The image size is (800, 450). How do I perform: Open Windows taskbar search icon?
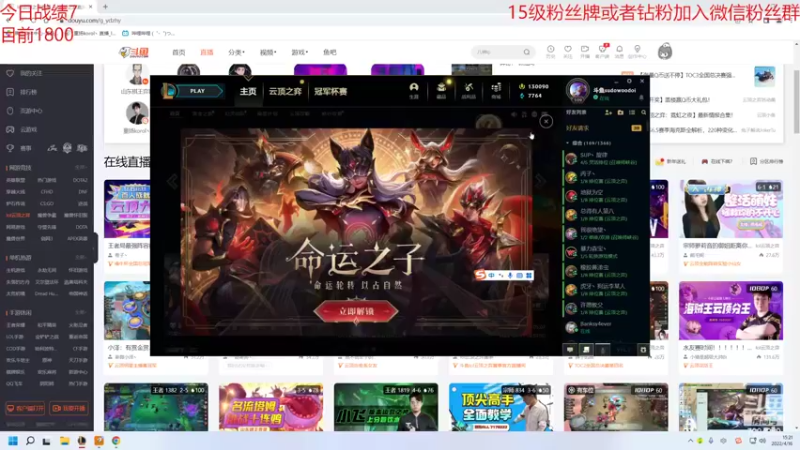[x=30, y=441]
